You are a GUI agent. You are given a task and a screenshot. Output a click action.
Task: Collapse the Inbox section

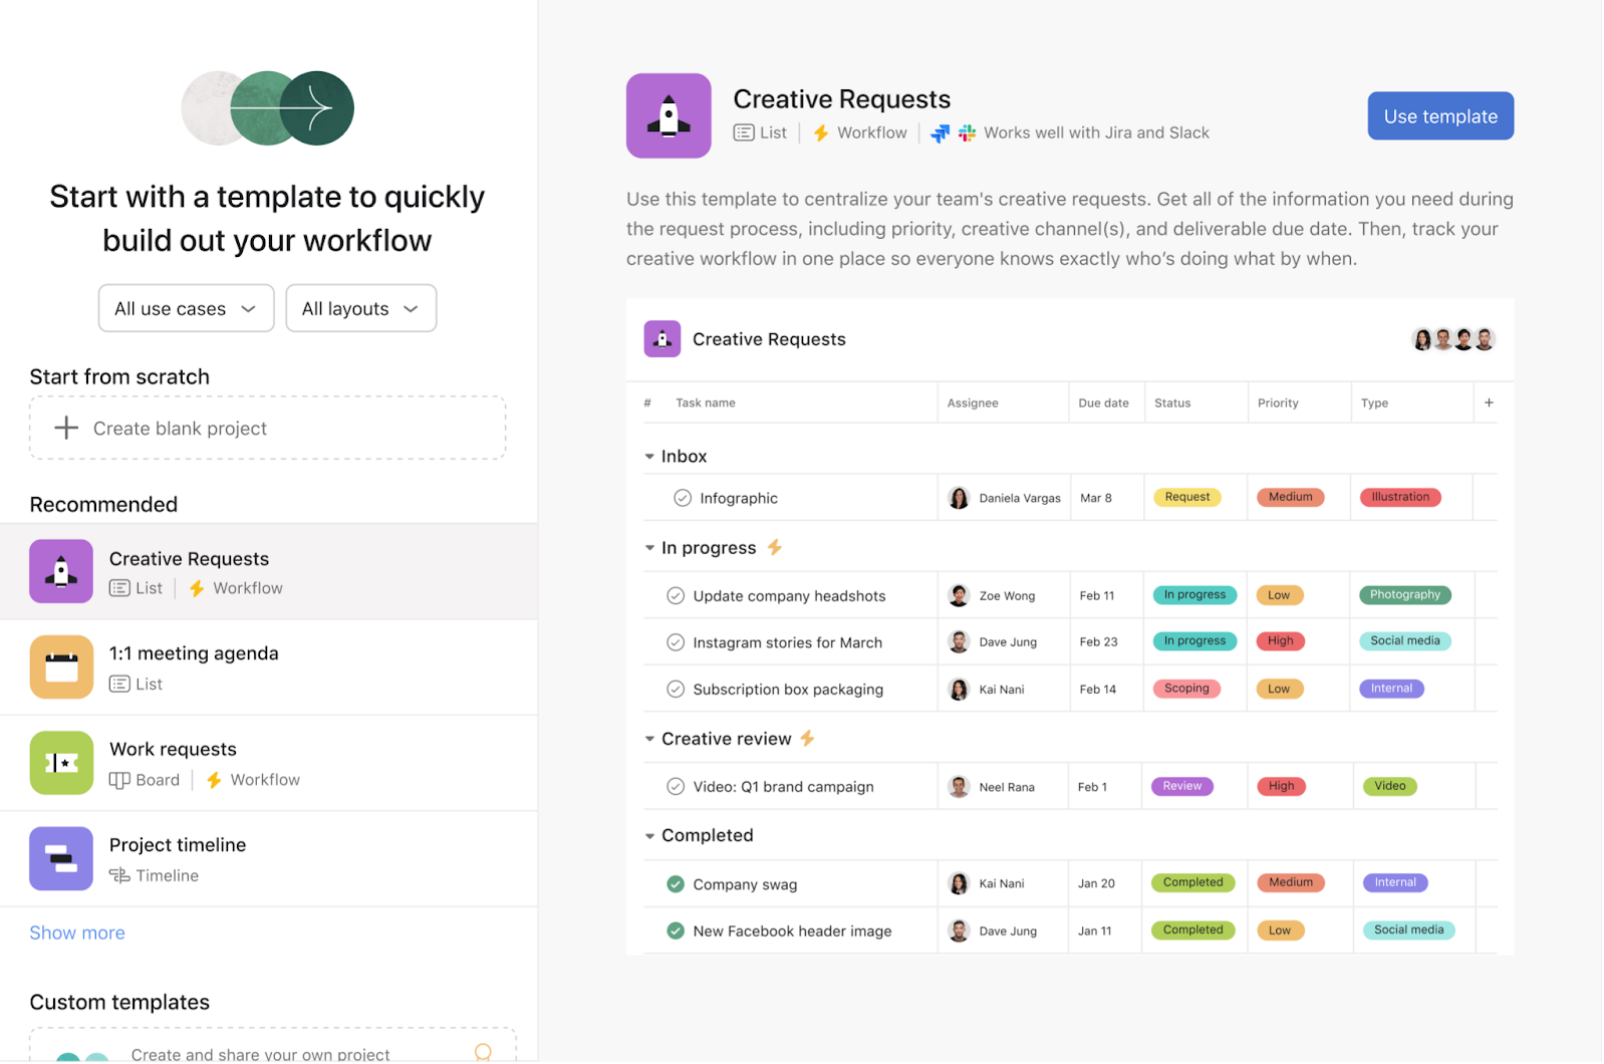click(x=650, y=457)
